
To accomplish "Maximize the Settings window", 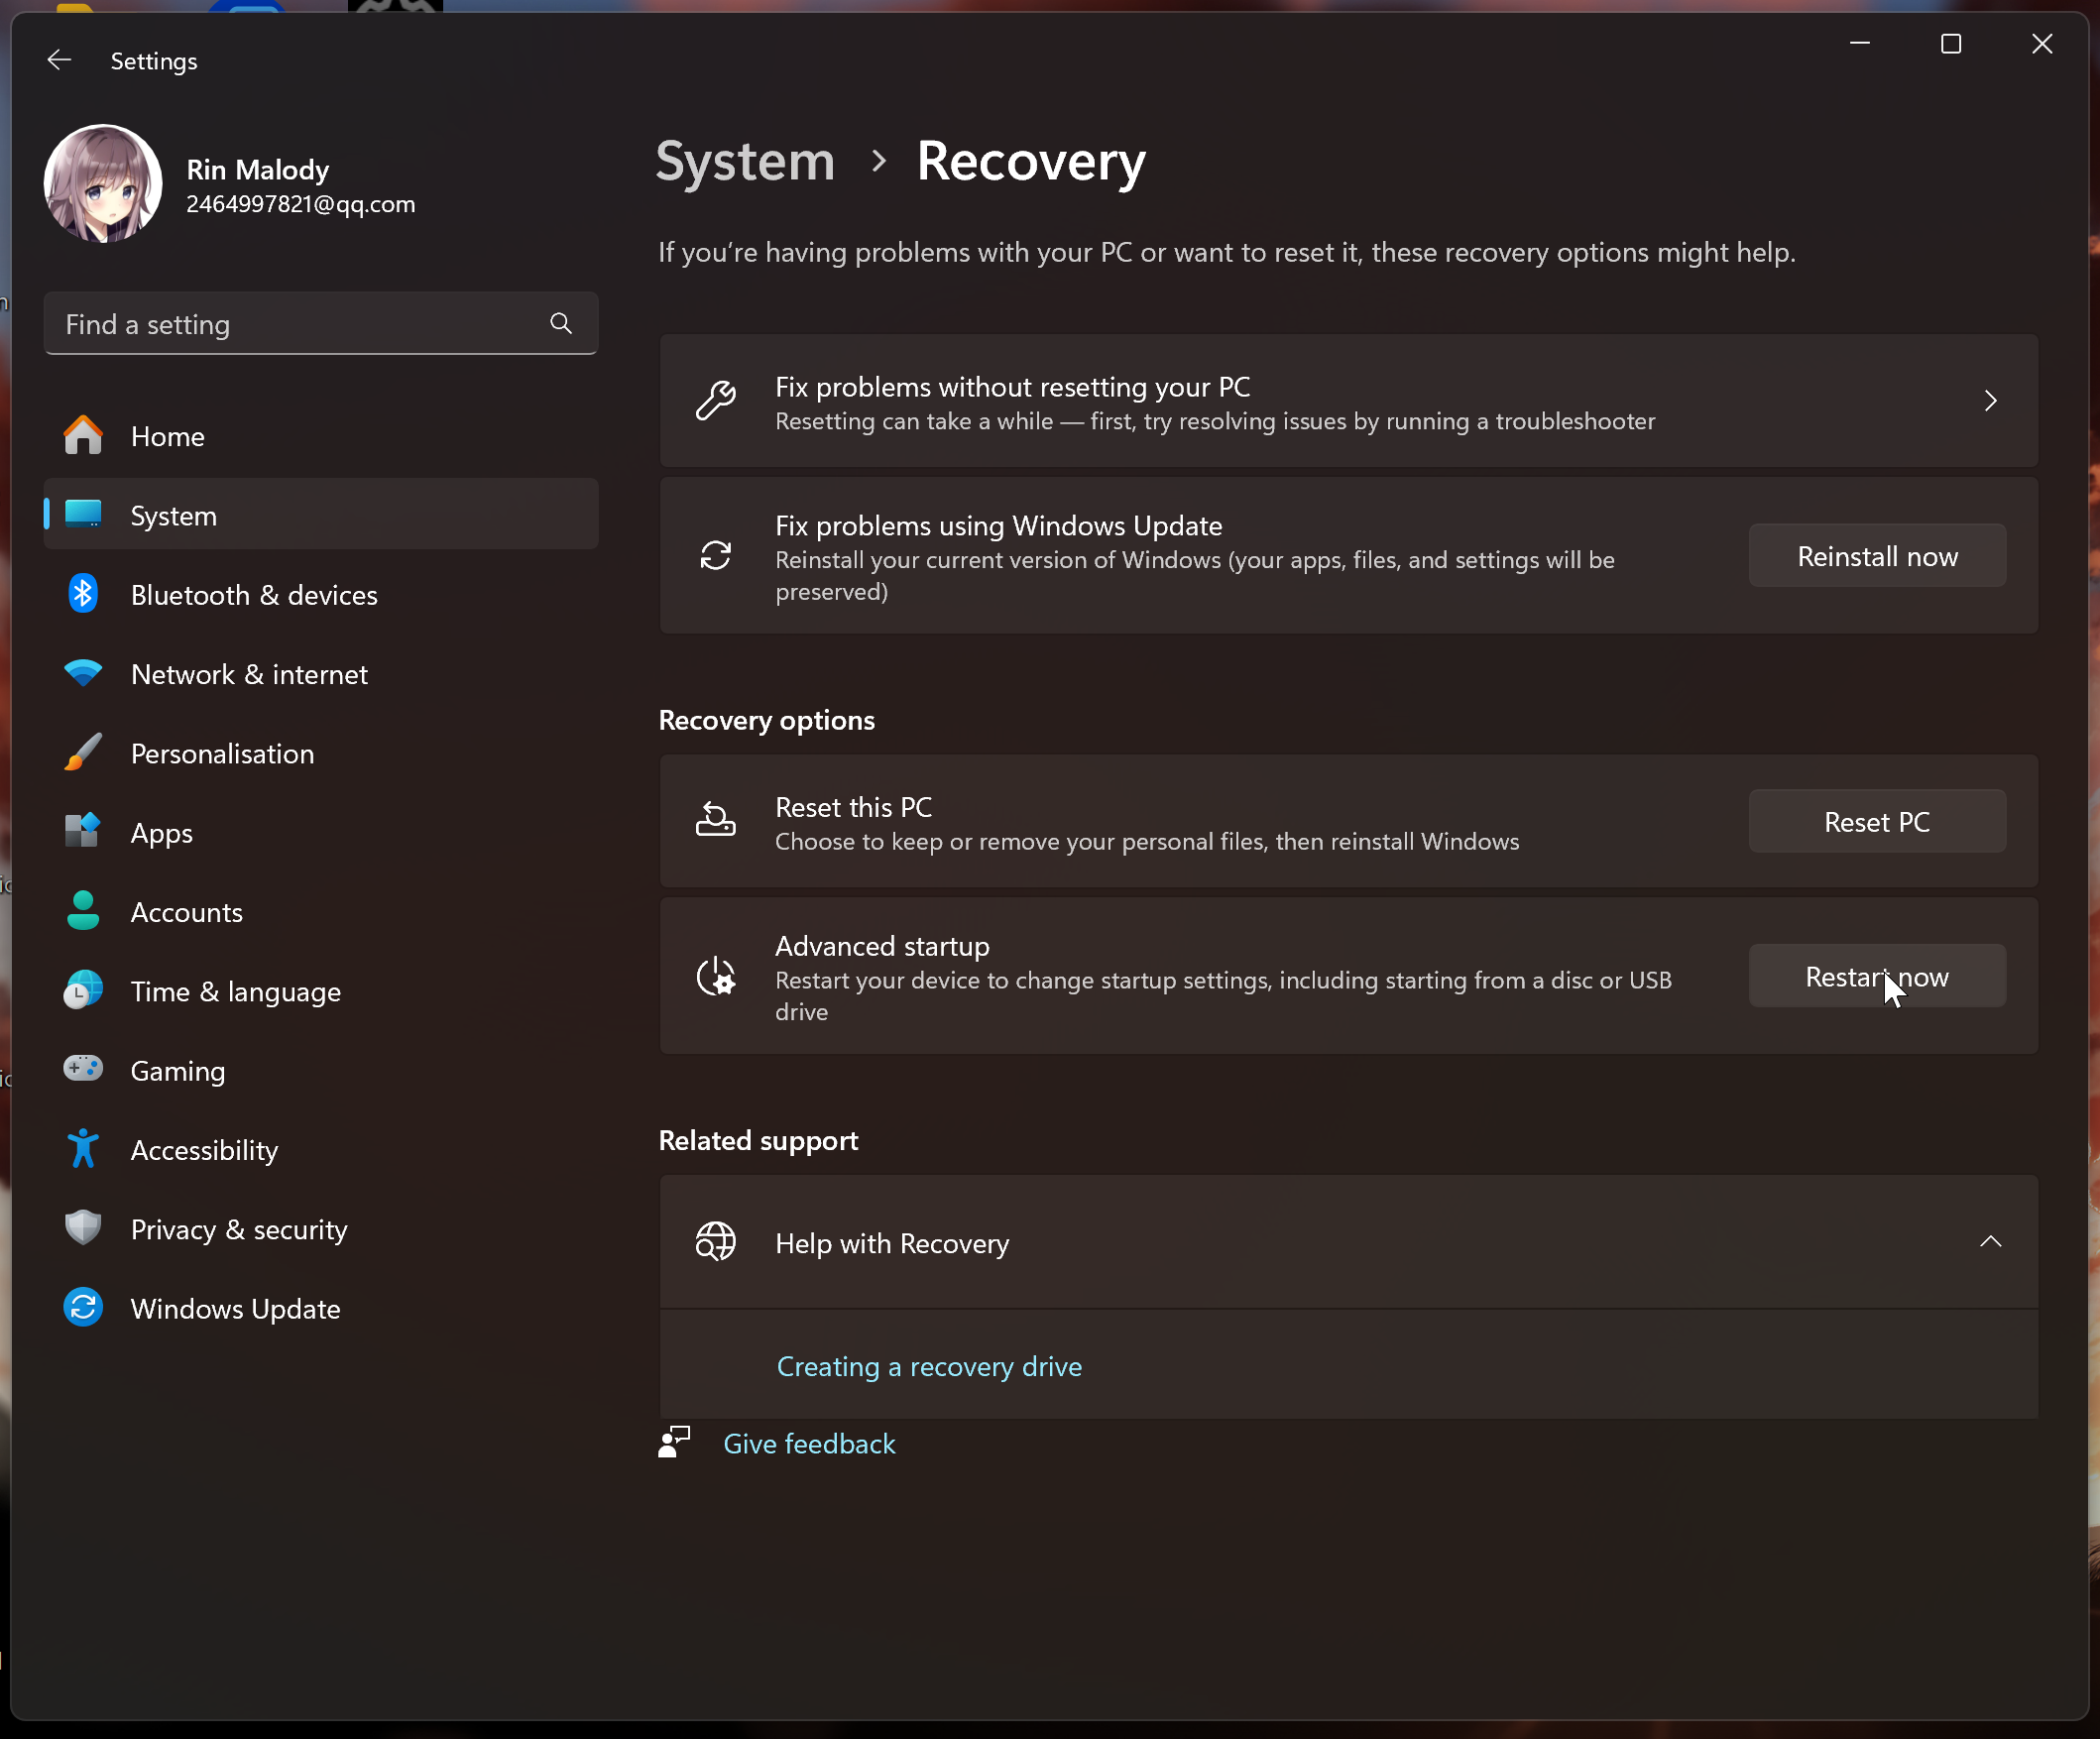I will click(1950, 44).
